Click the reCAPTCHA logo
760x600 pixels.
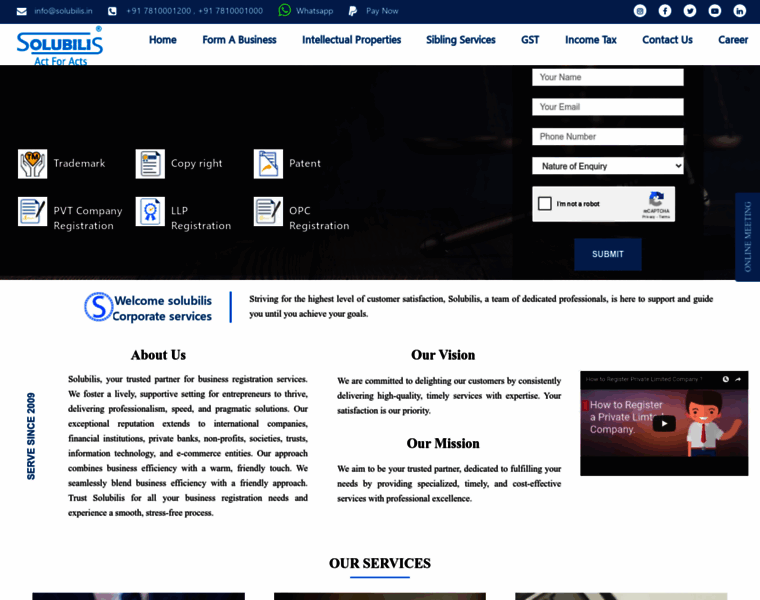[656, 199]
